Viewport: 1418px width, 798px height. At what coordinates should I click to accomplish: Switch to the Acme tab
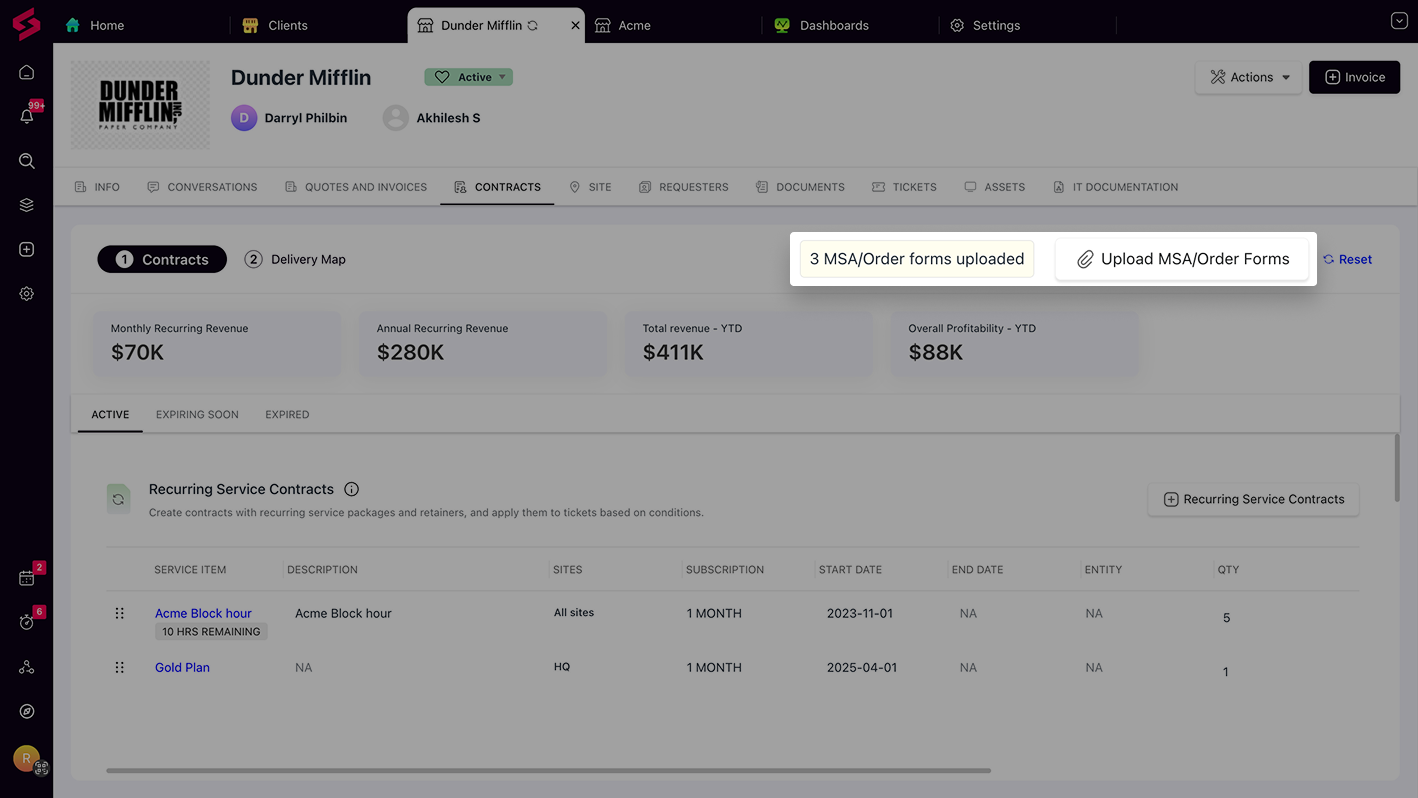(623, 25)
